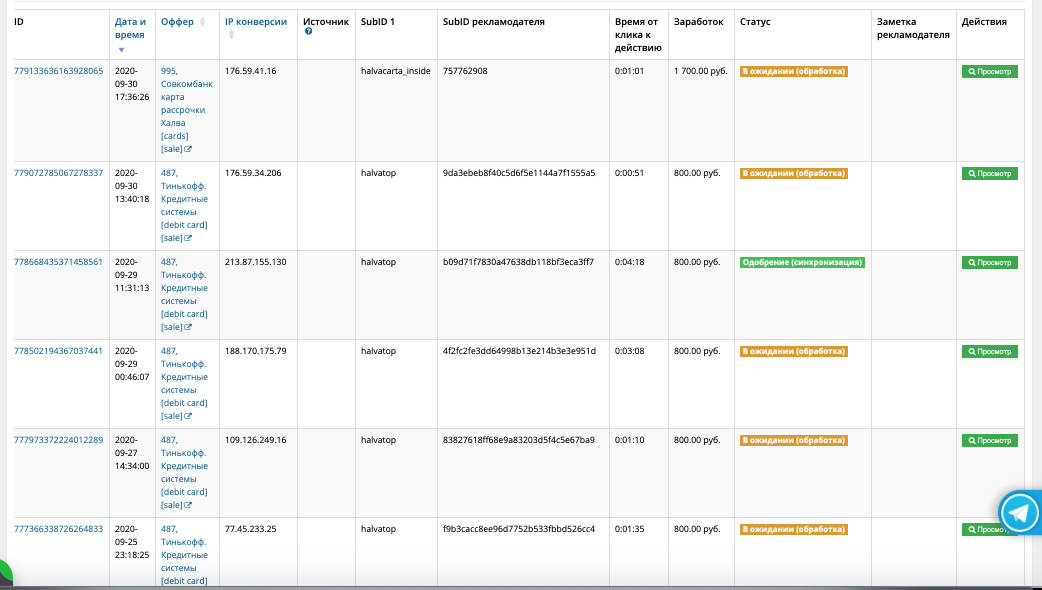Sort by Дата и время descending arrow
Viewport: 1042px width, 590px height.
point(122,48)
